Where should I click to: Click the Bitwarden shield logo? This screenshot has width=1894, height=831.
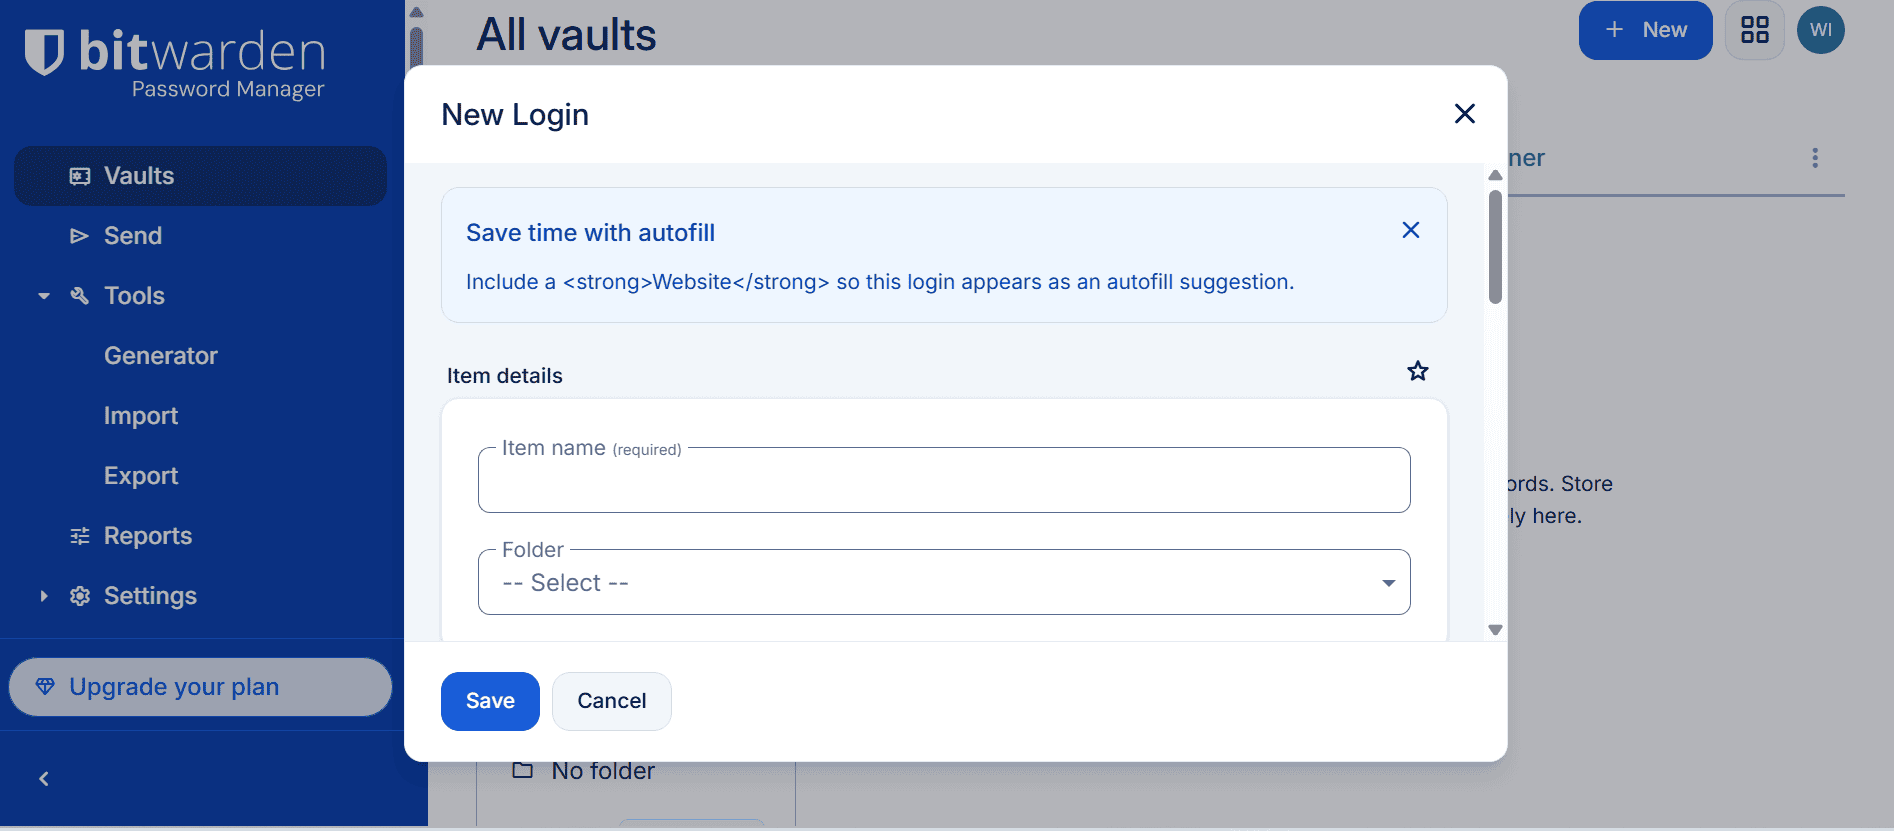coord(44,52)
